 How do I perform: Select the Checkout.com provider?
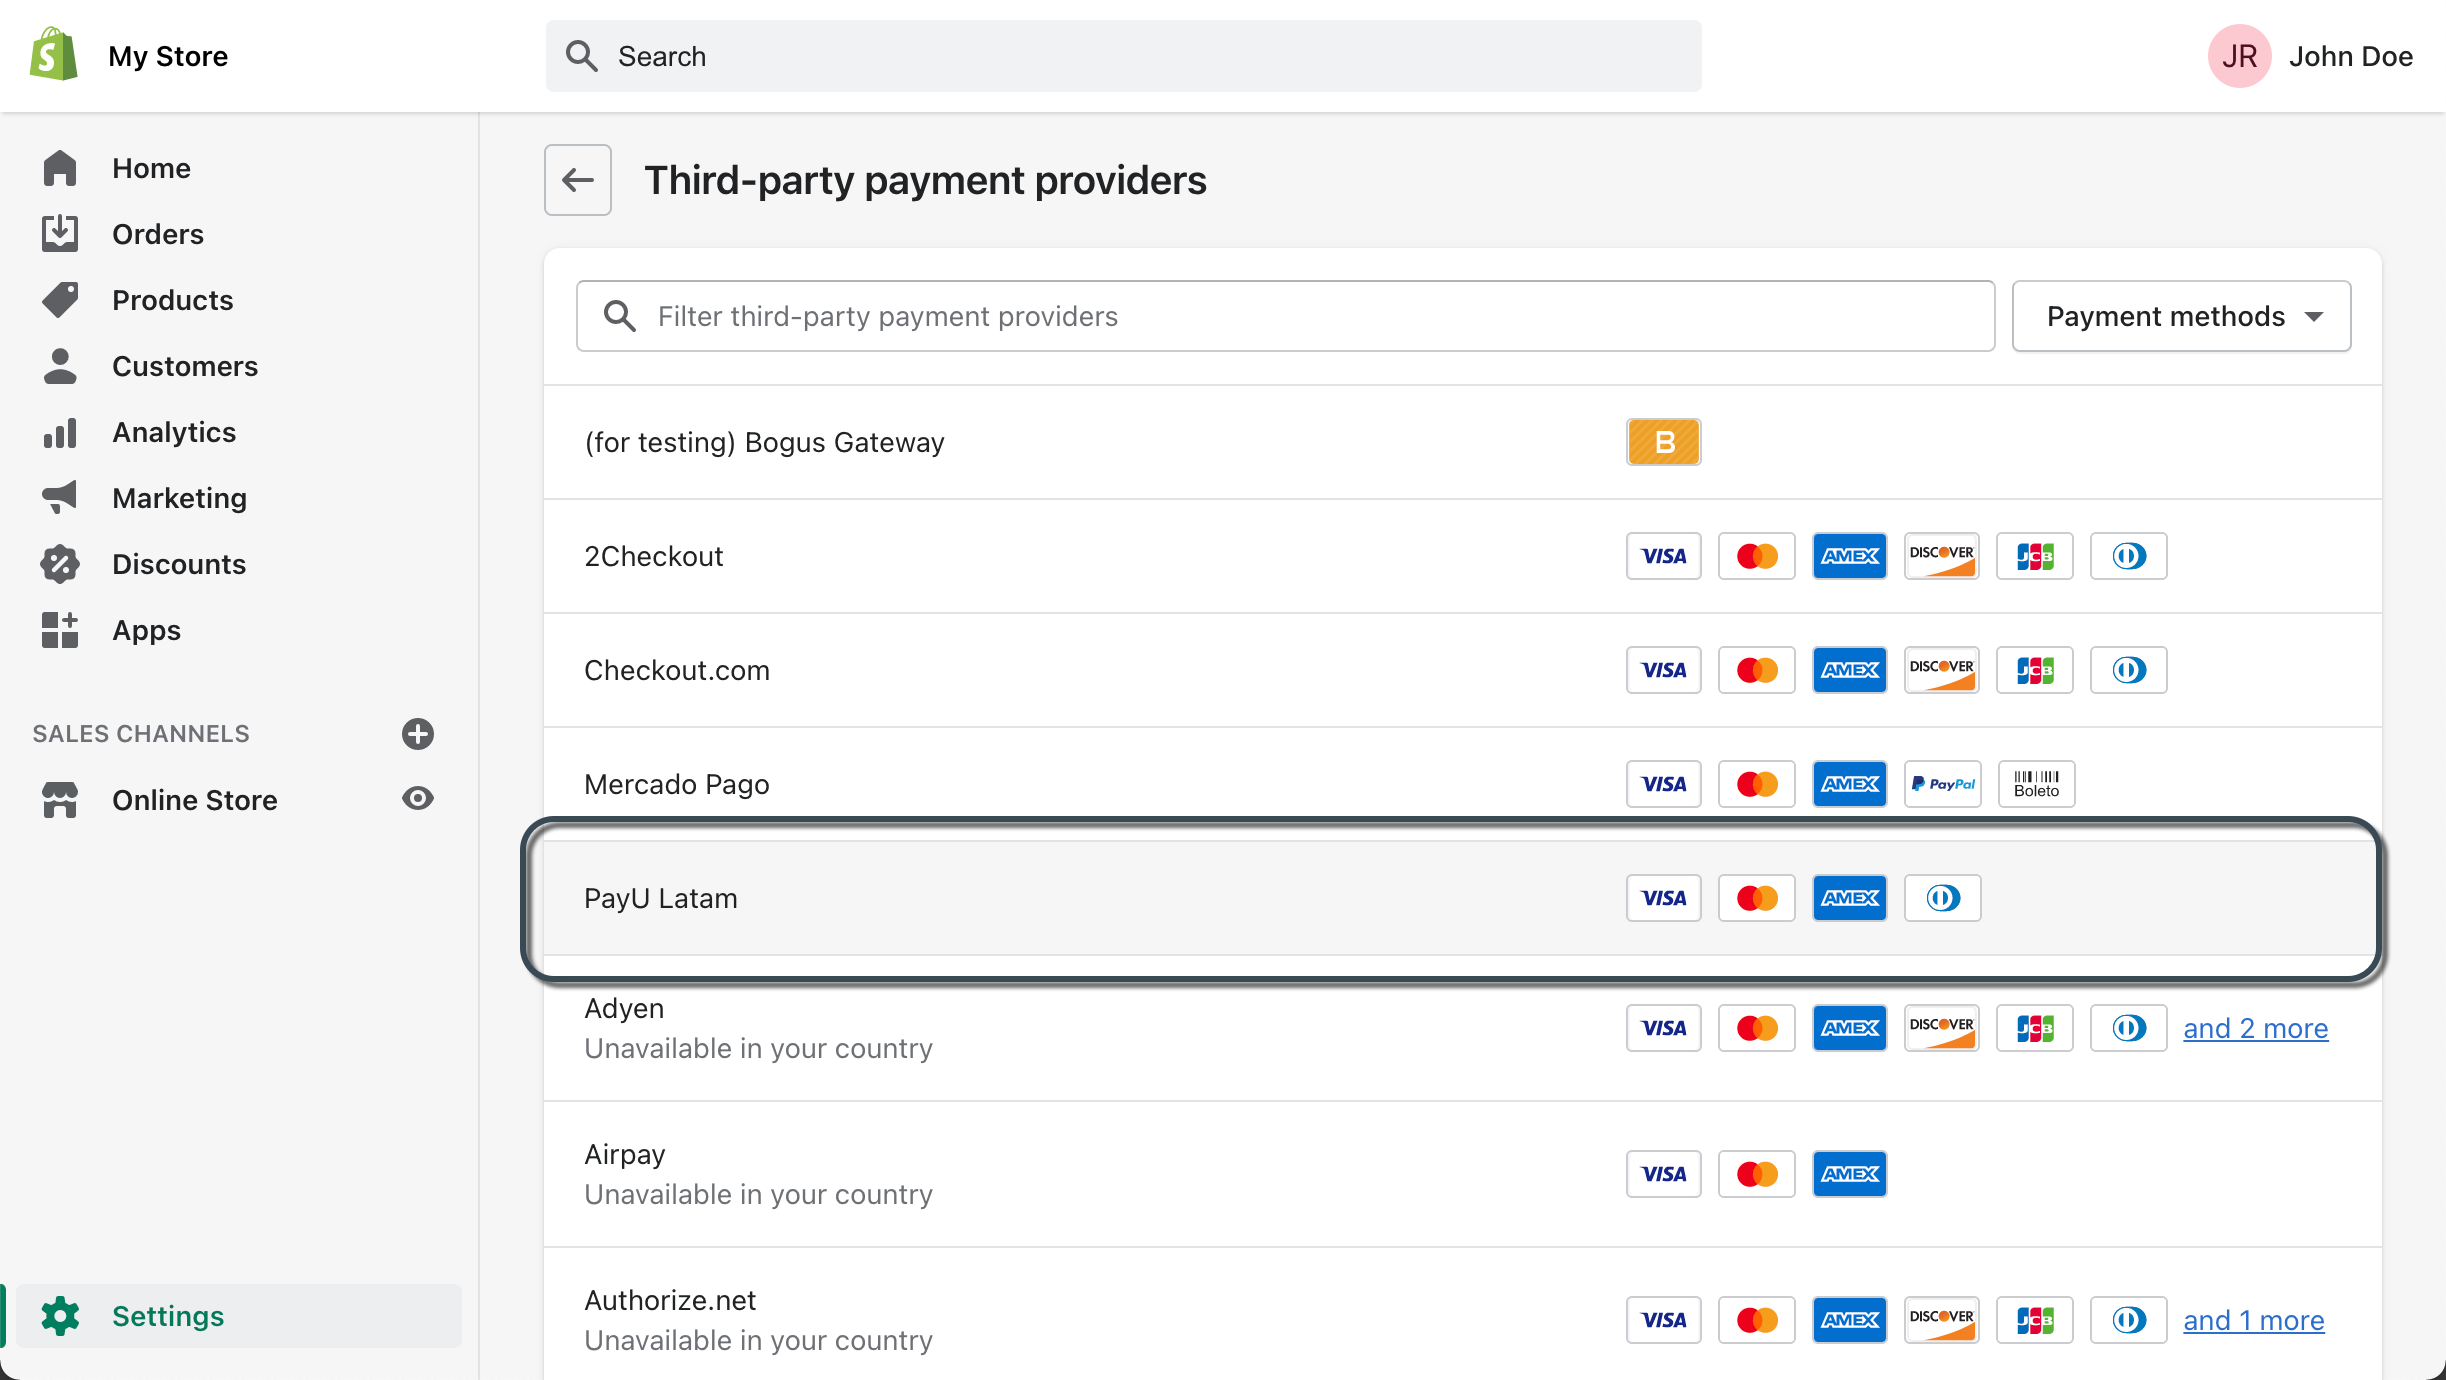pyautogui.click(x=677, y=670)
